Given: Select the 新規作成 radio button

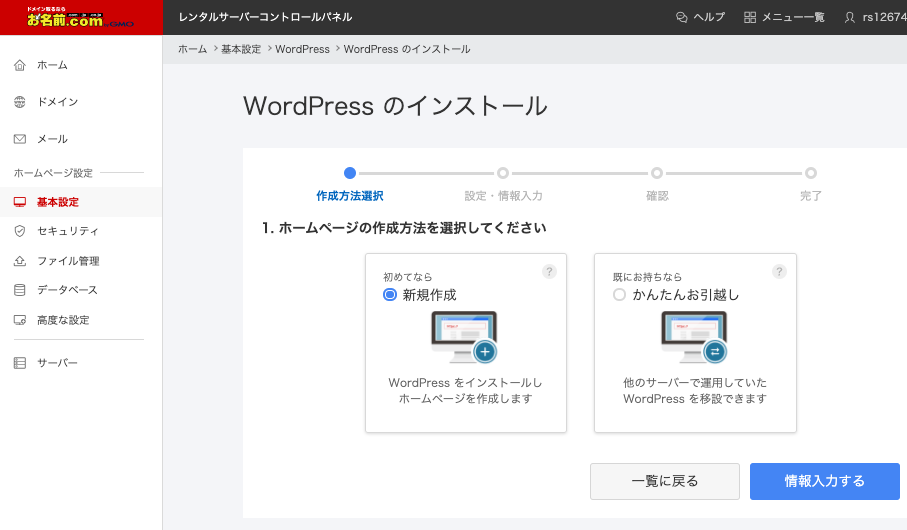Looking at the screenshot, I should 390,295.
